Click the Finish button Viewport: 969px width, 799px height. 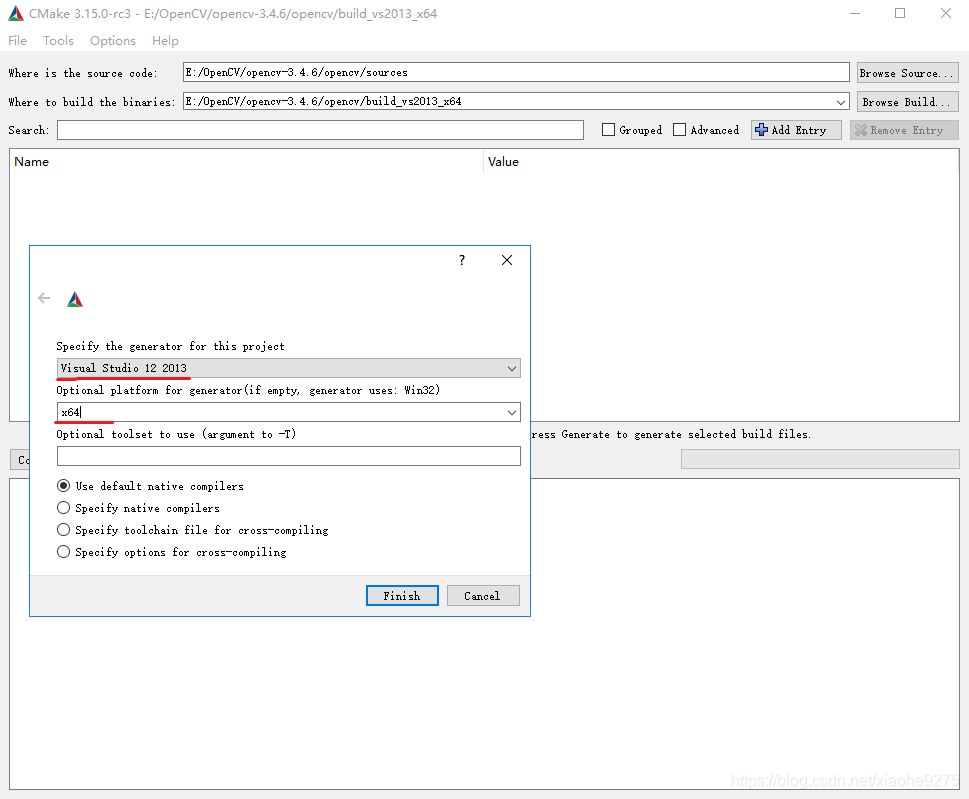pos(402,596)
